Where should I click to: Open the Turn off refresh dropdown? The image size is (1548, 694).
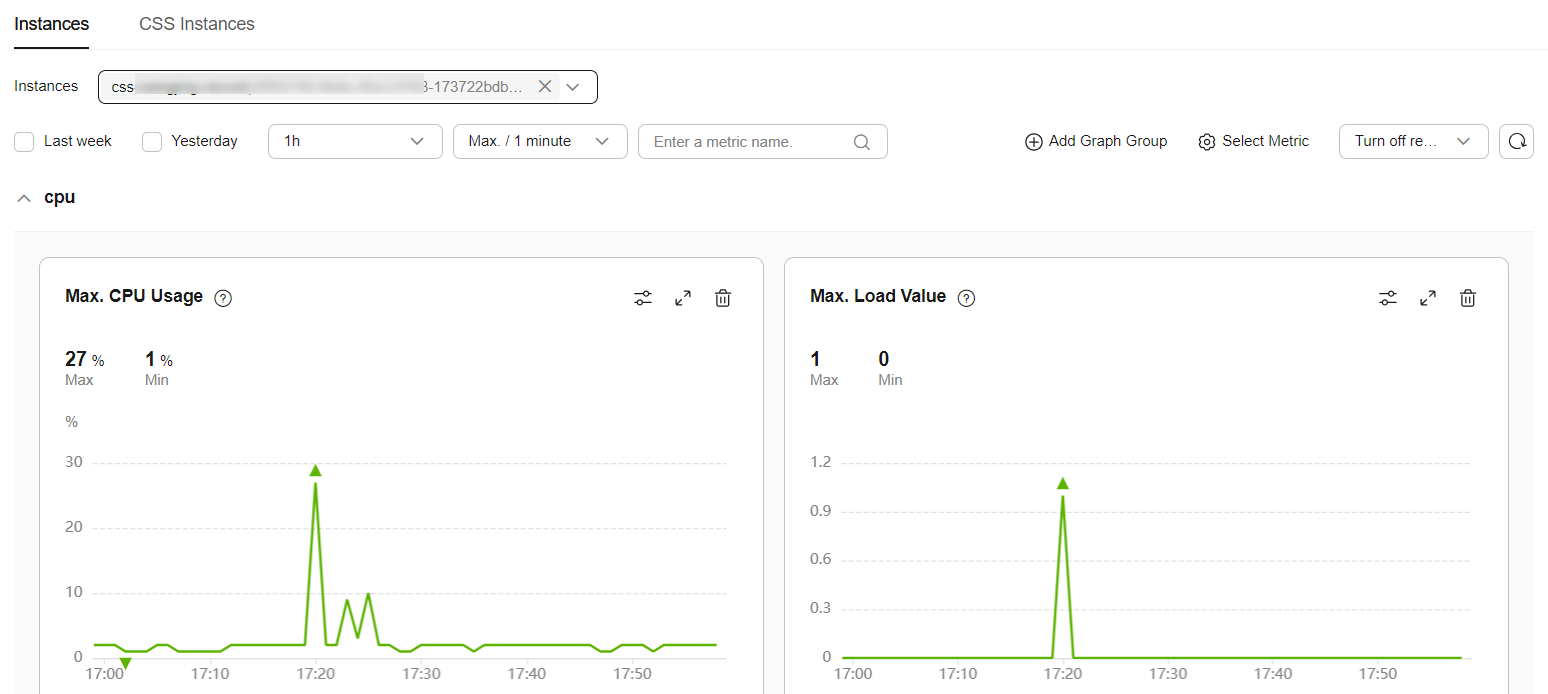pyautogui.click(x=1413, y=142)
